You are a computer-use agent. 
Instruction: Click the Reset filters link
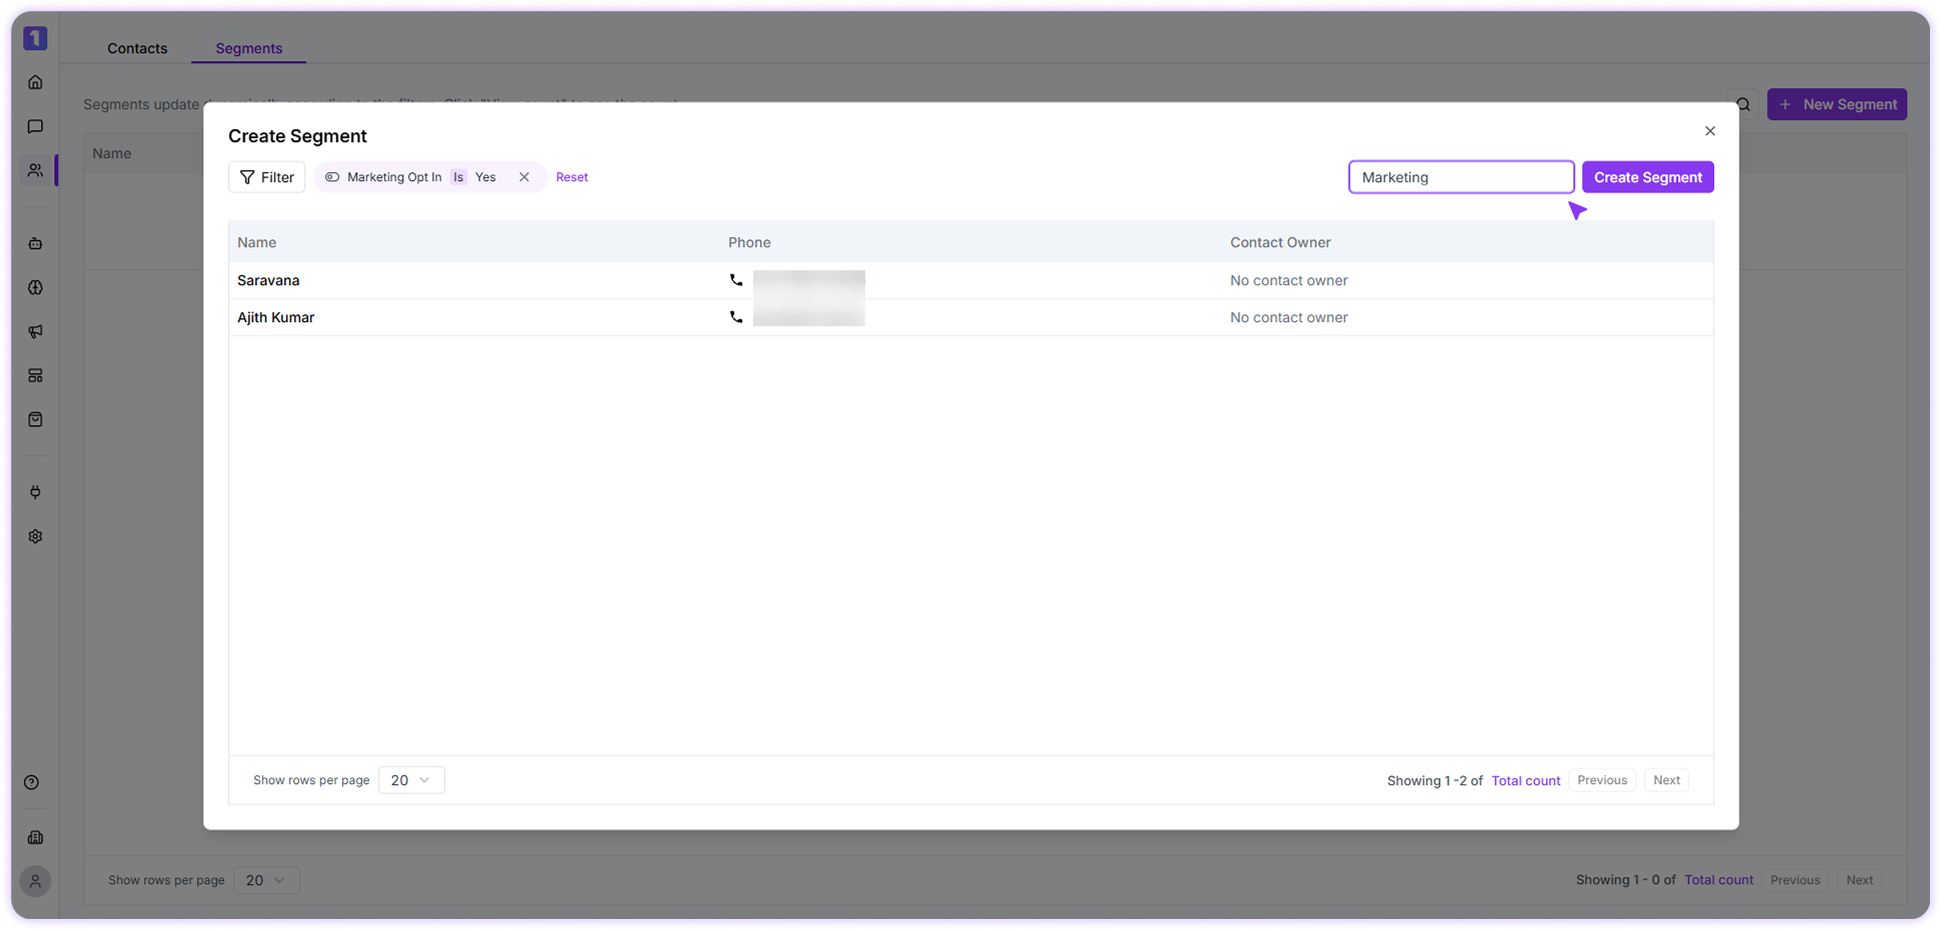572,177
